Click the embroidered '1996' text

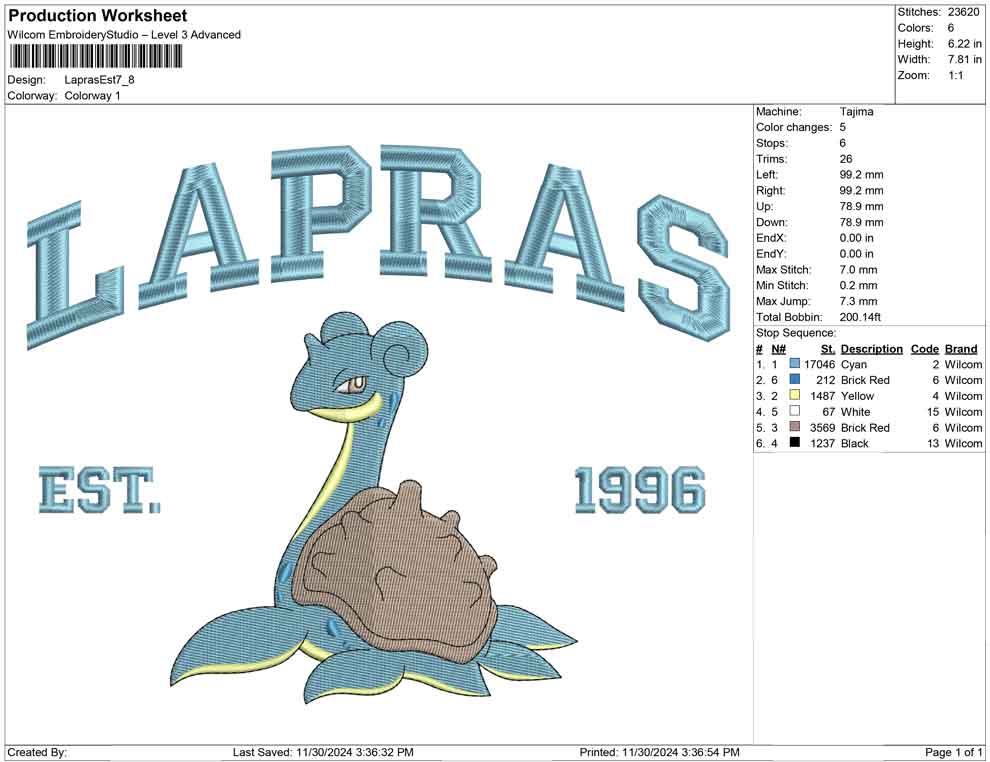(x=640, y=490)
